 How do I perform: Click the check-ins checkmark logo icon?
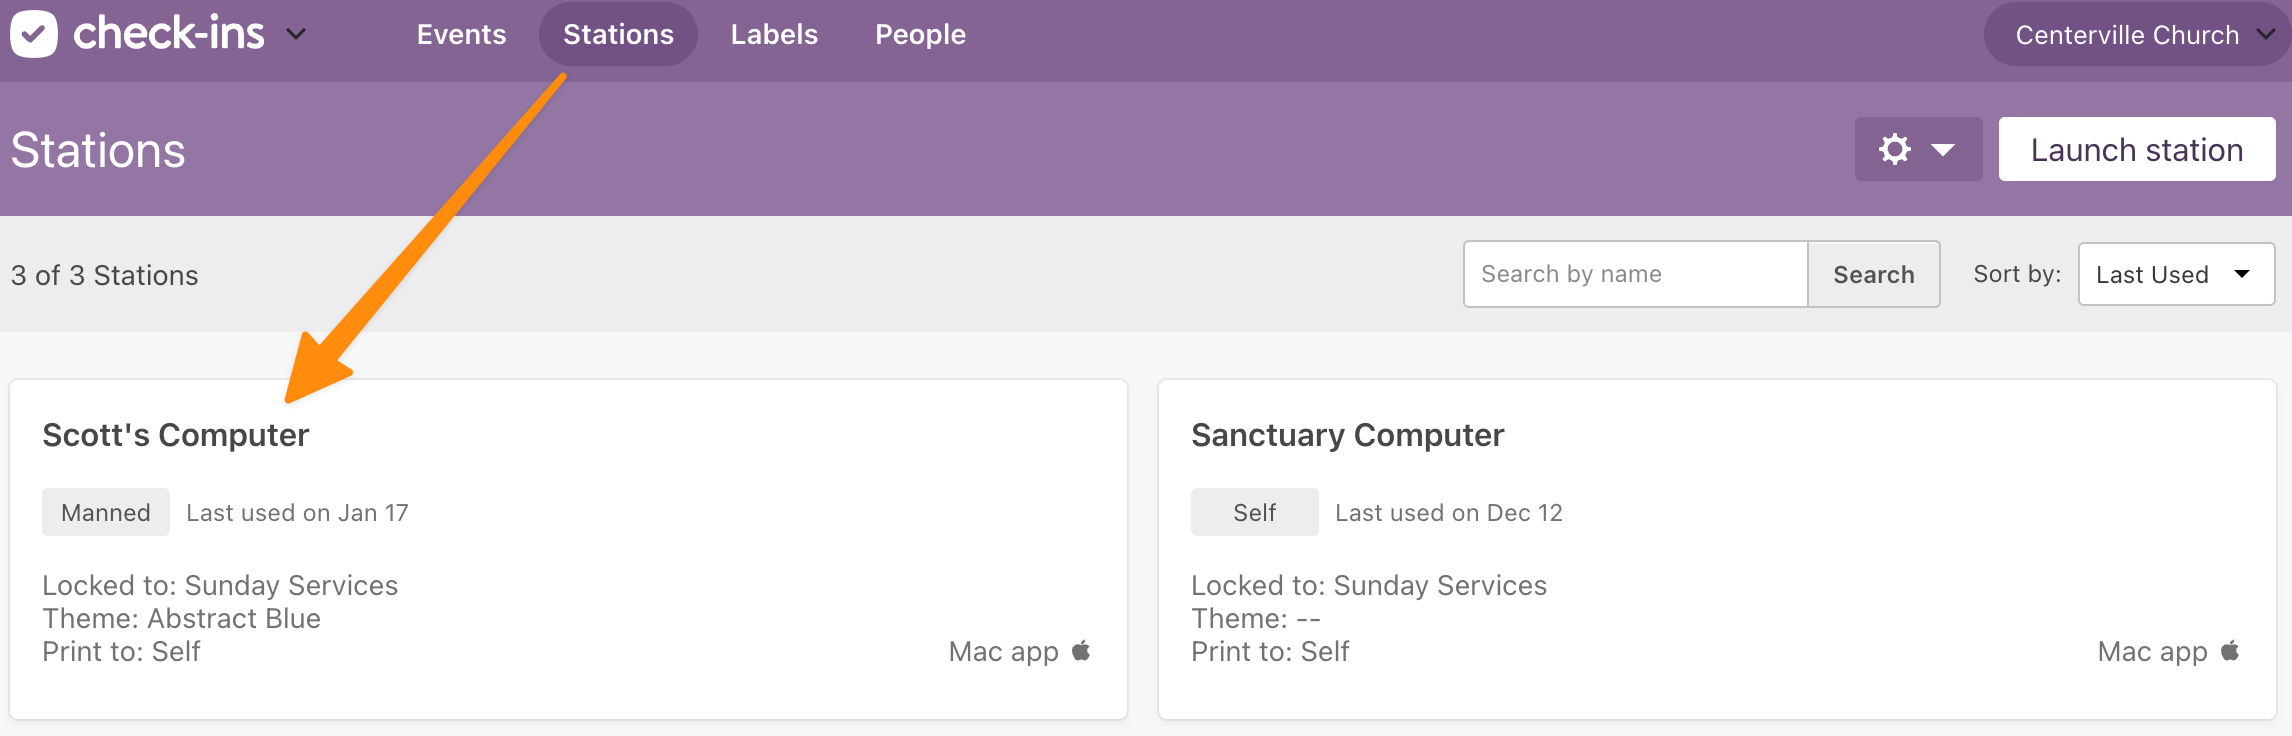tap(34, 34)
